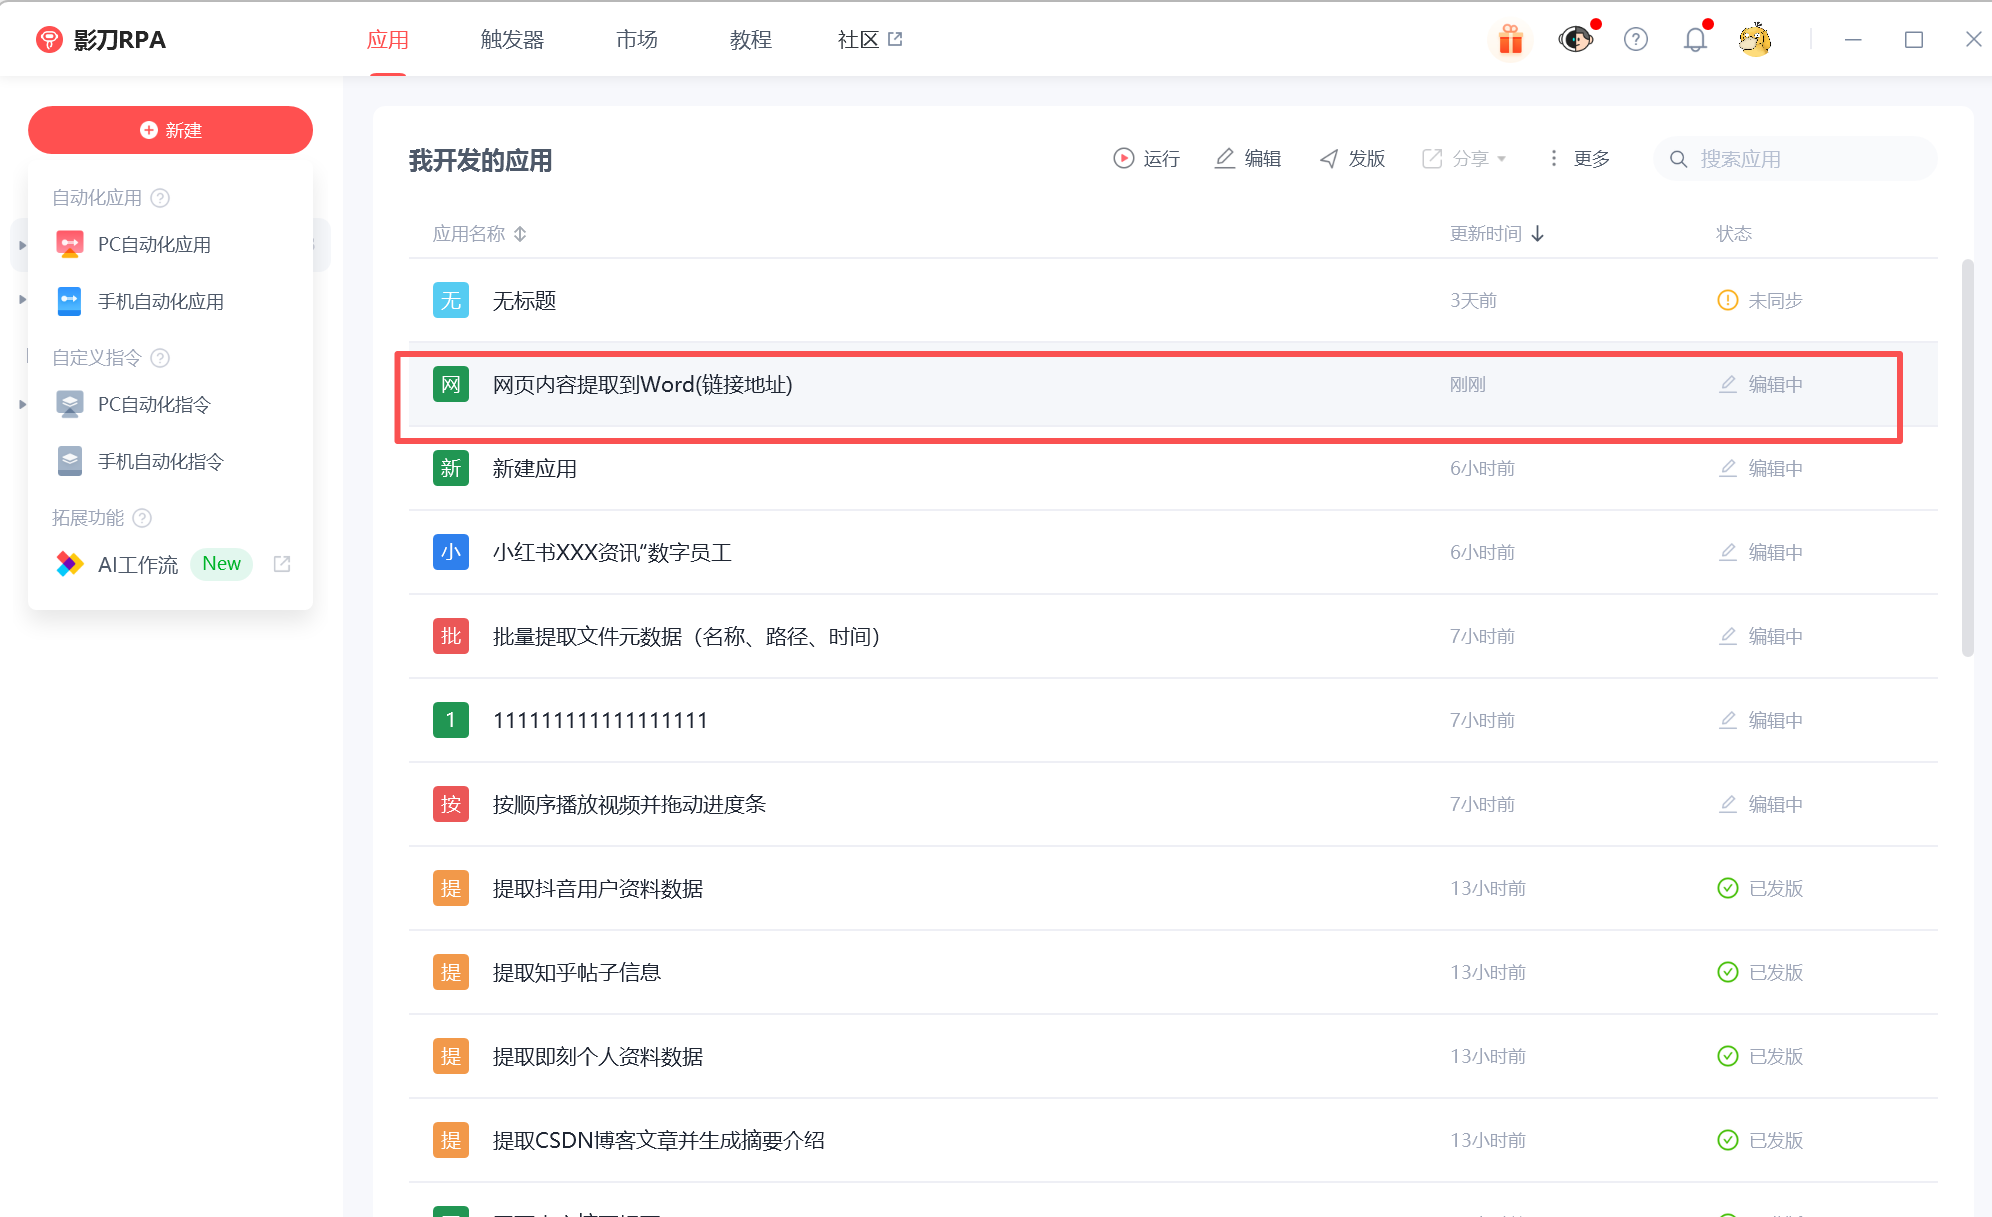Expand arrow beside PC自动化应用
Viewport: 1992px width, 1217px height.
click(x=22, y=245)
